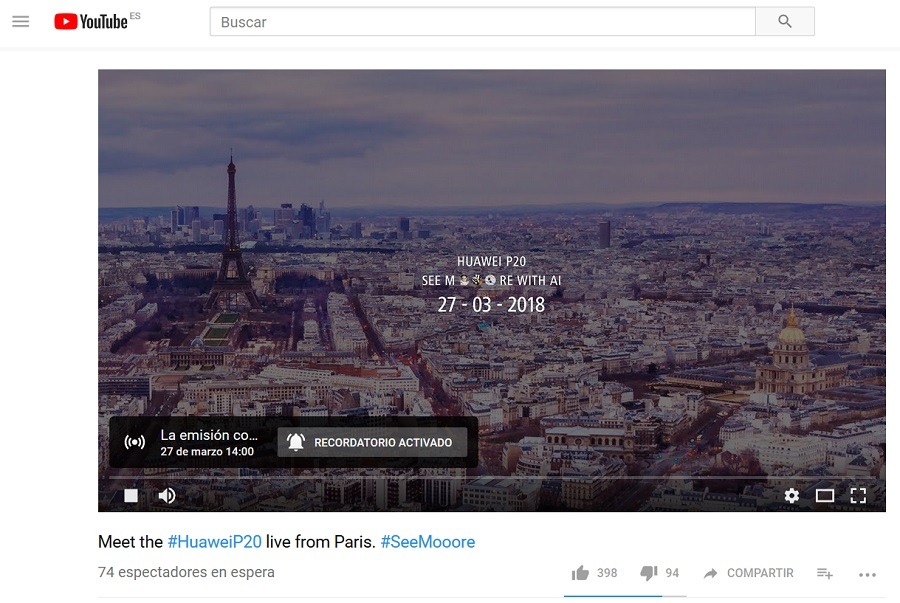900x603 pixels.
Task: Open the hamburger guide menu
Action: 21,22
